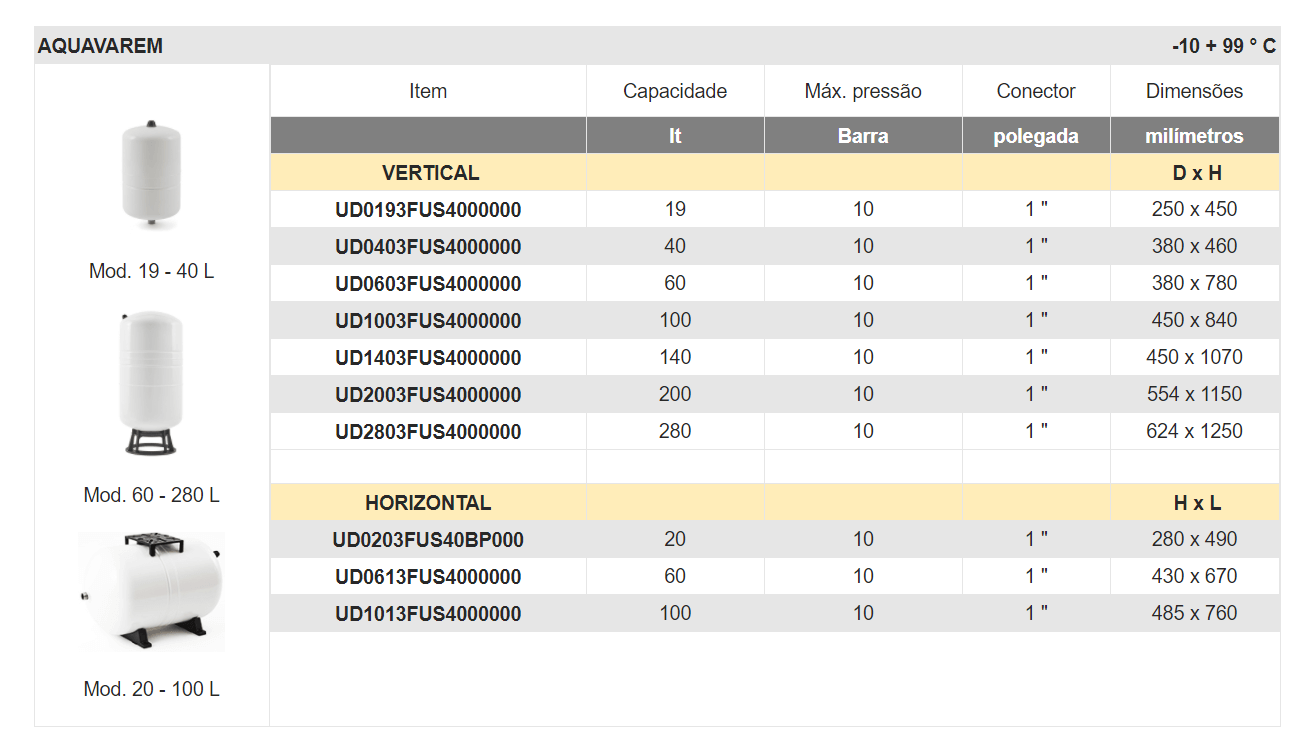The image size is (1311, 746).
Task: Click the small vertical tank image
Action: (x=151, y=176)
